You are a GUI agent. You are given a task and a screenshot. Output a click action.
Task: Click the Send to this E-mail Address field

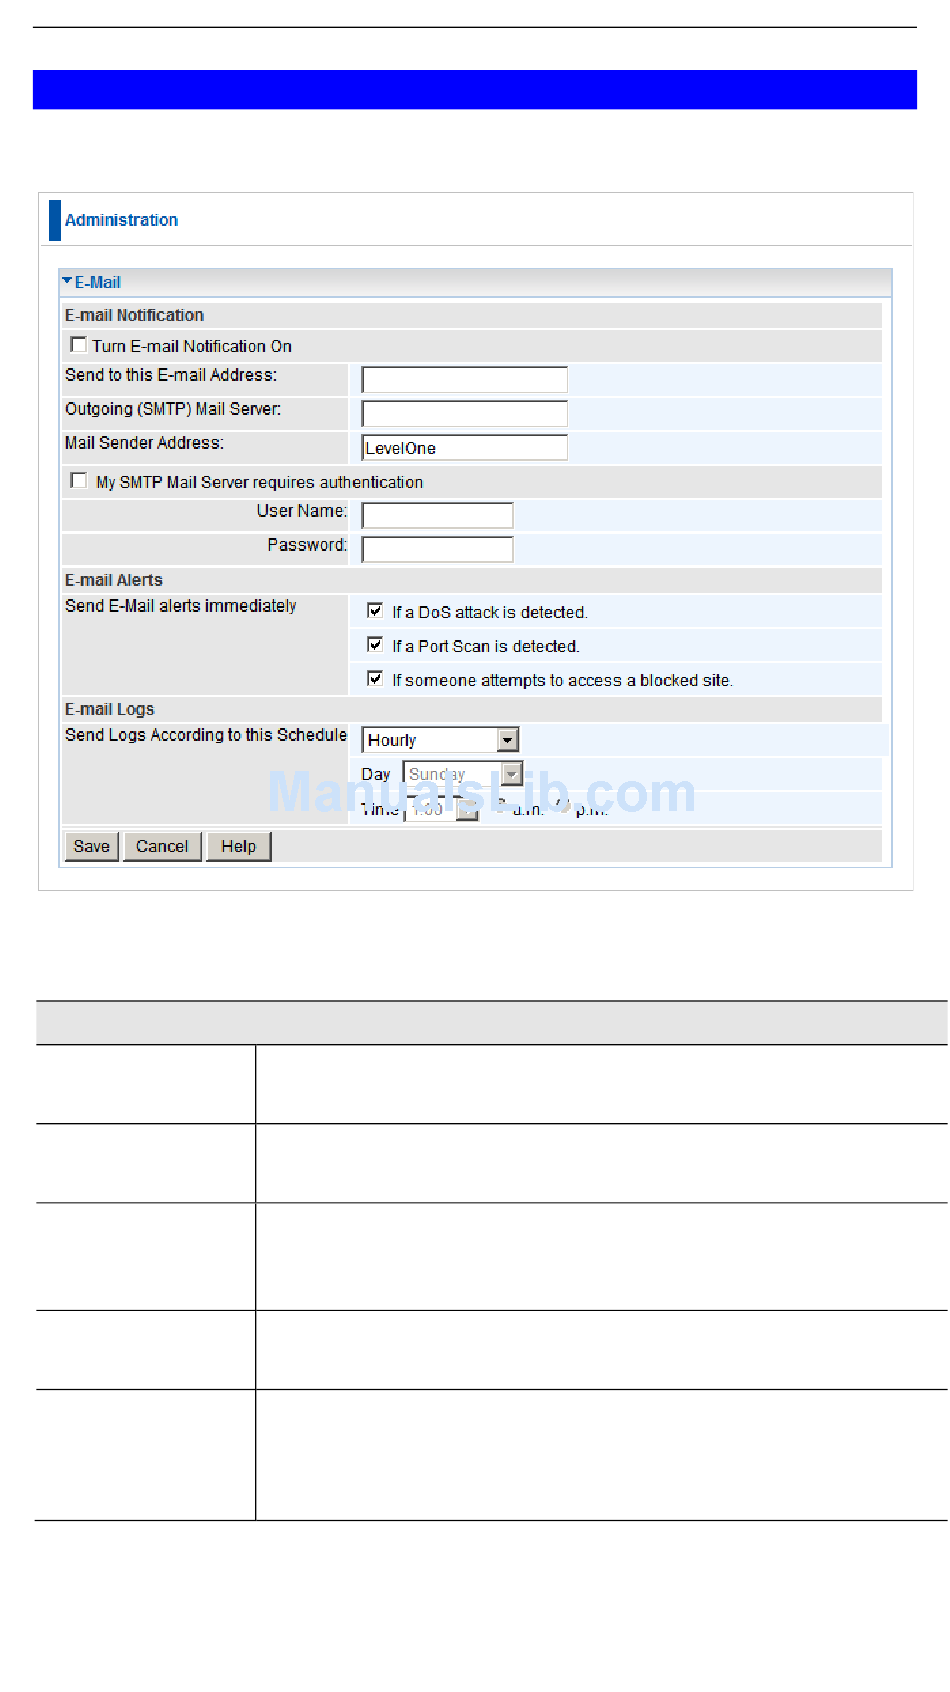(x=464, y=380)
